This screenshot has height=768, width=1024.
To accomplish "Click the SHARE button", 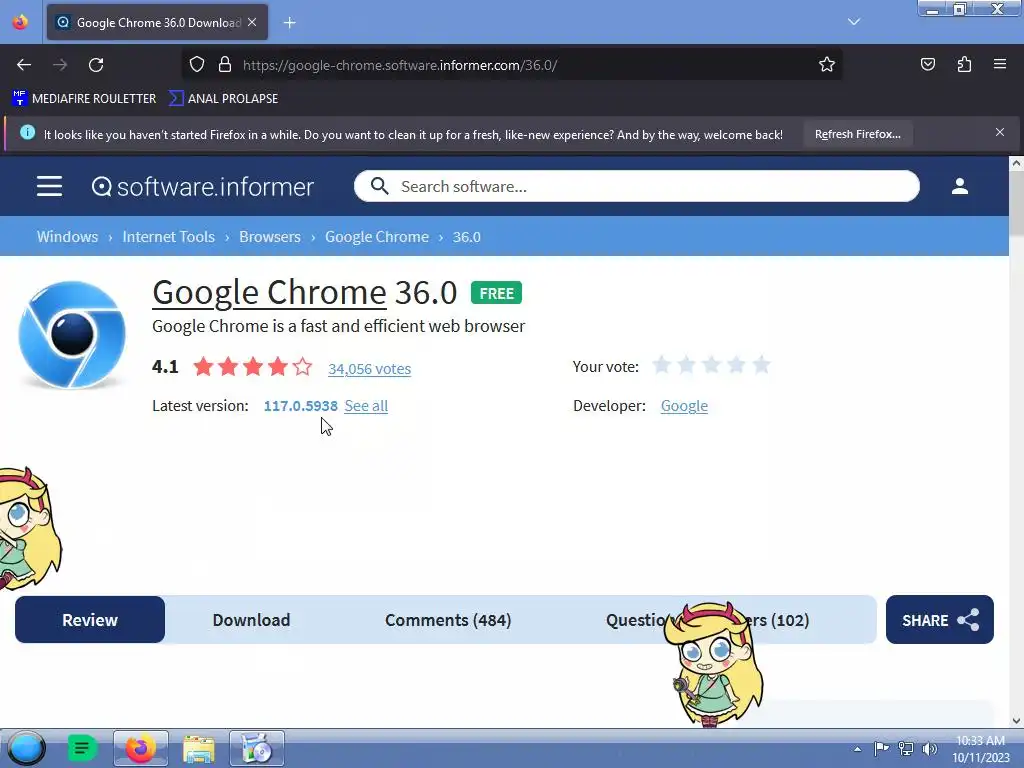I will [940, 620].
